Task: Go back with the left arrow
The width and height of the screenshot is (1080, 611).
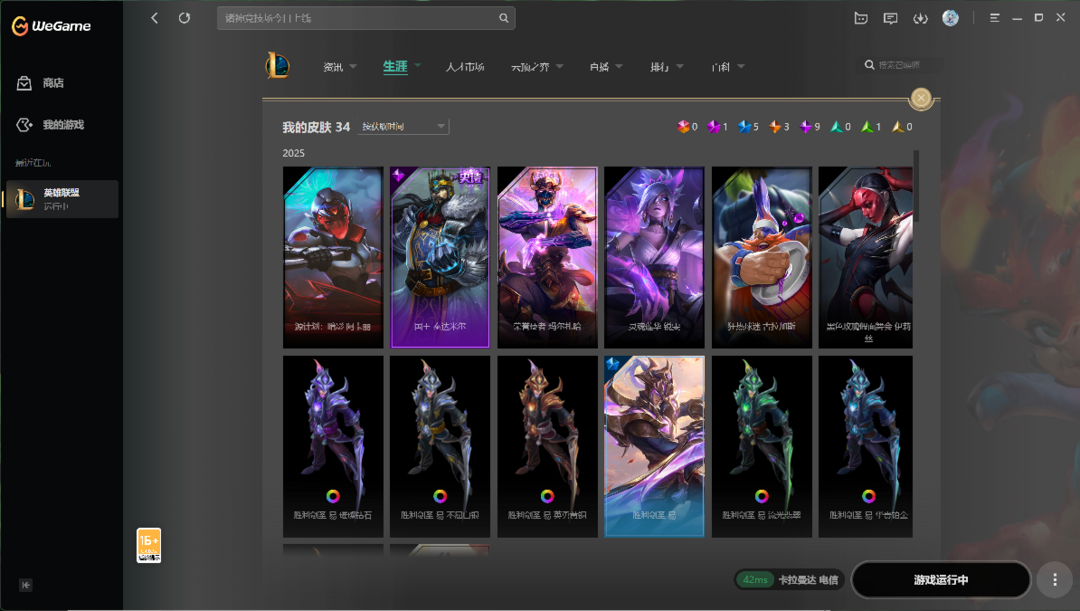Action: coord(154,18)
